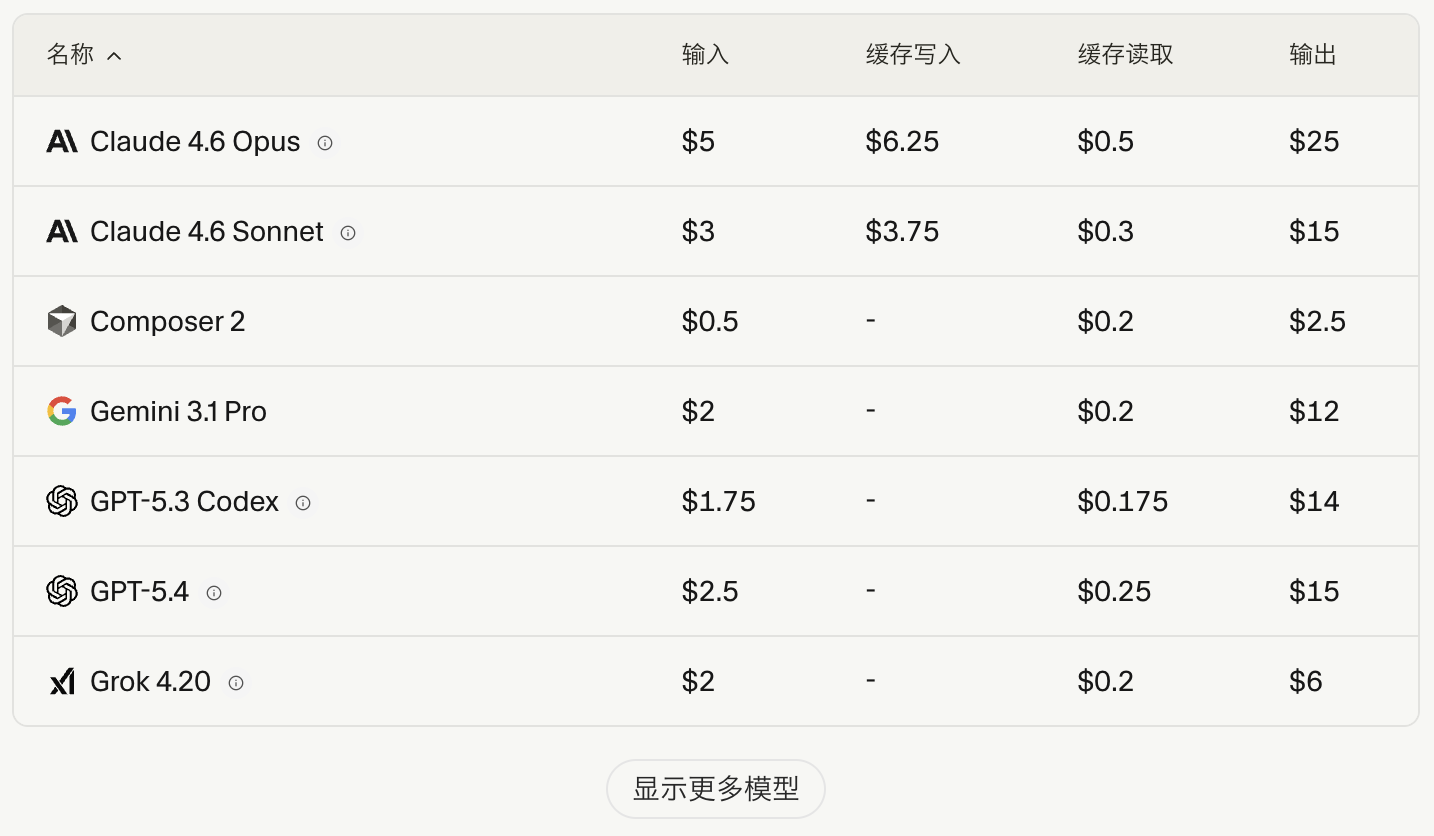Click the info icon next to GPT-5.4
The image size is (1434, 836).
pyautogui.click(x=214, y=593)
